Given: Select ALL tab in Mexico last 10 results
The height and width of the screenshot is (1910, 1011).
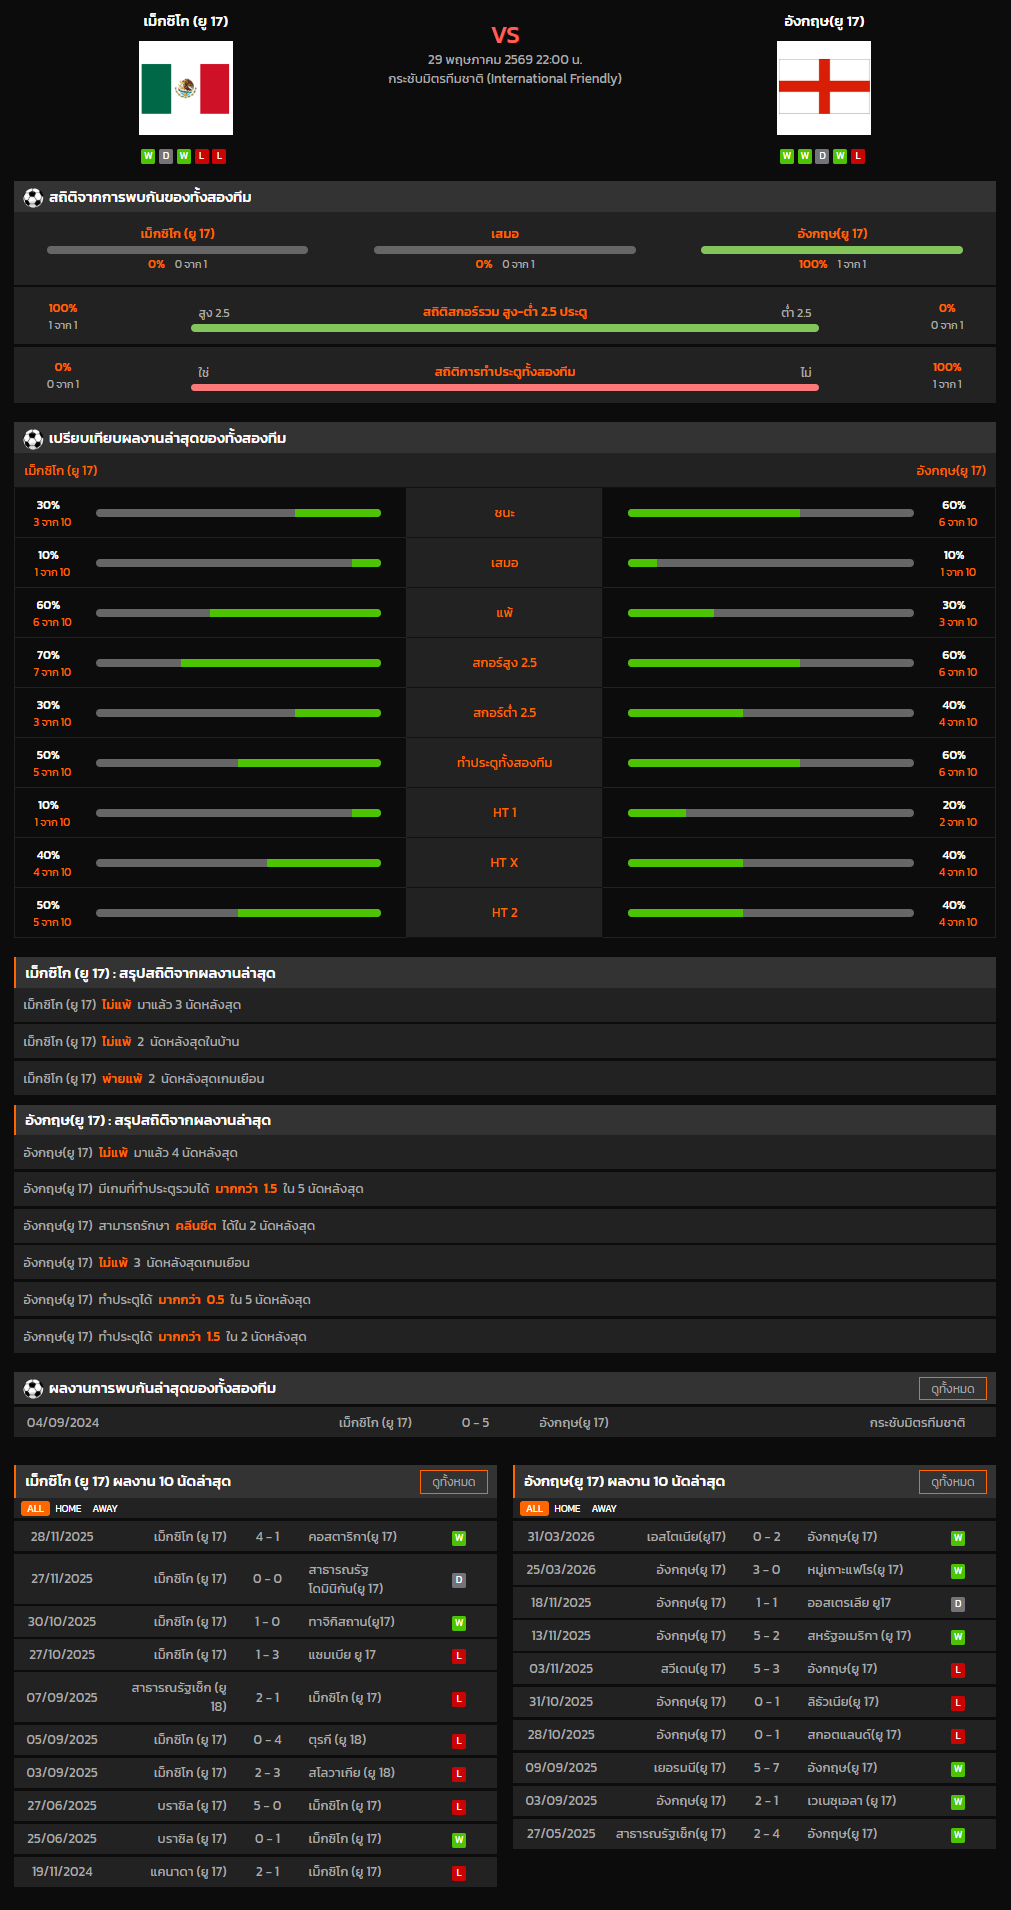Looking at the screenshot, I should (x=35, y=1508).
